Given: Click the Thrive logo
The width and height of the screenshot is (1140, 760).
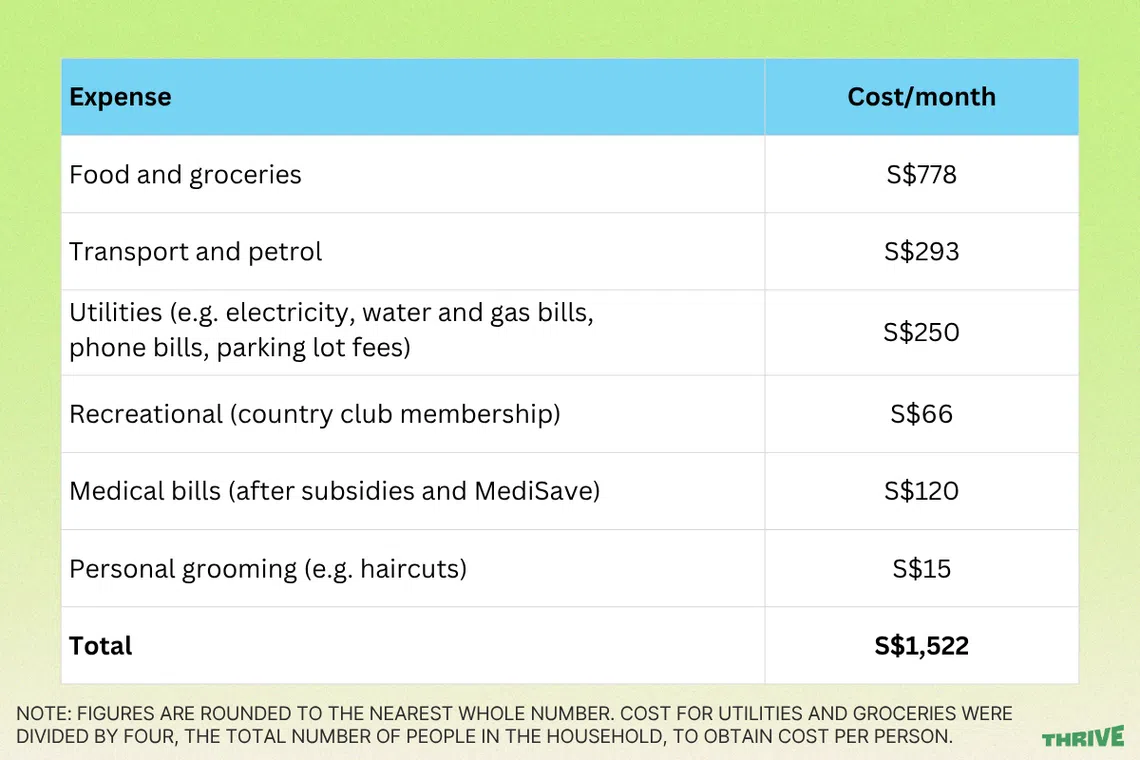Looking at the screenshot, I should 1082,738.
